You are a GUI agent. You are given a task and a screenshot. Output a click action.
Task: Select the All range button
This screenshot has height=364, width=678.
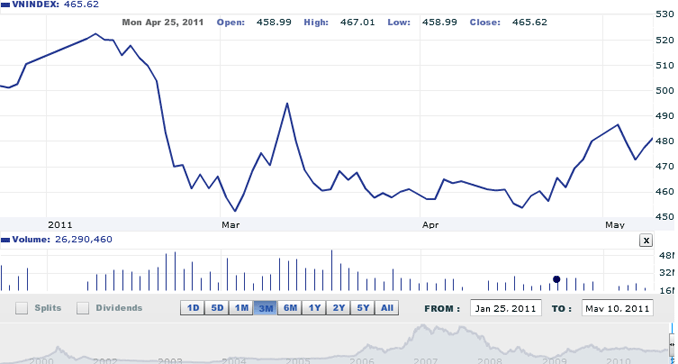pos(387,308)
